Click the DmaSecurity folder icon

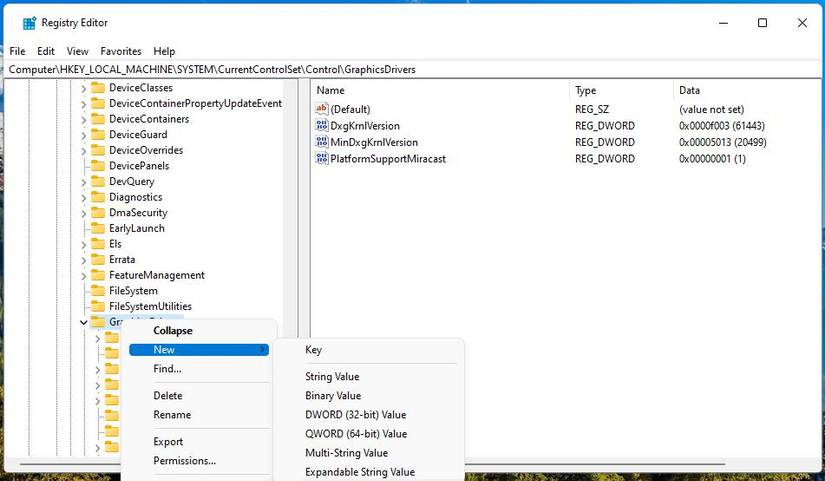(98, 212)
